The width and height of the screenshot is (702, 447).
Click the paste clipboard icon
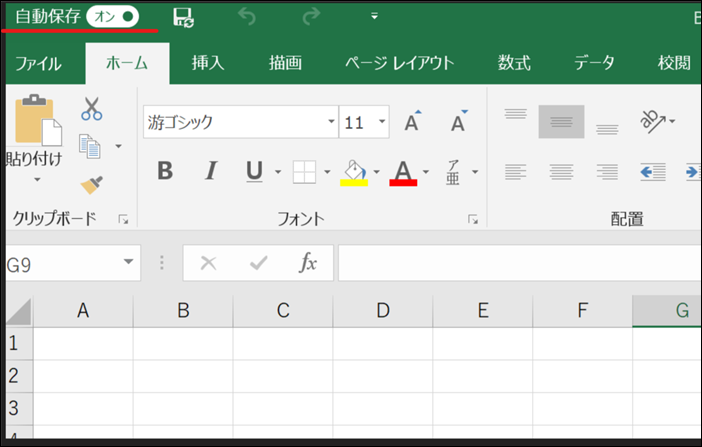[x=38, y=120]
